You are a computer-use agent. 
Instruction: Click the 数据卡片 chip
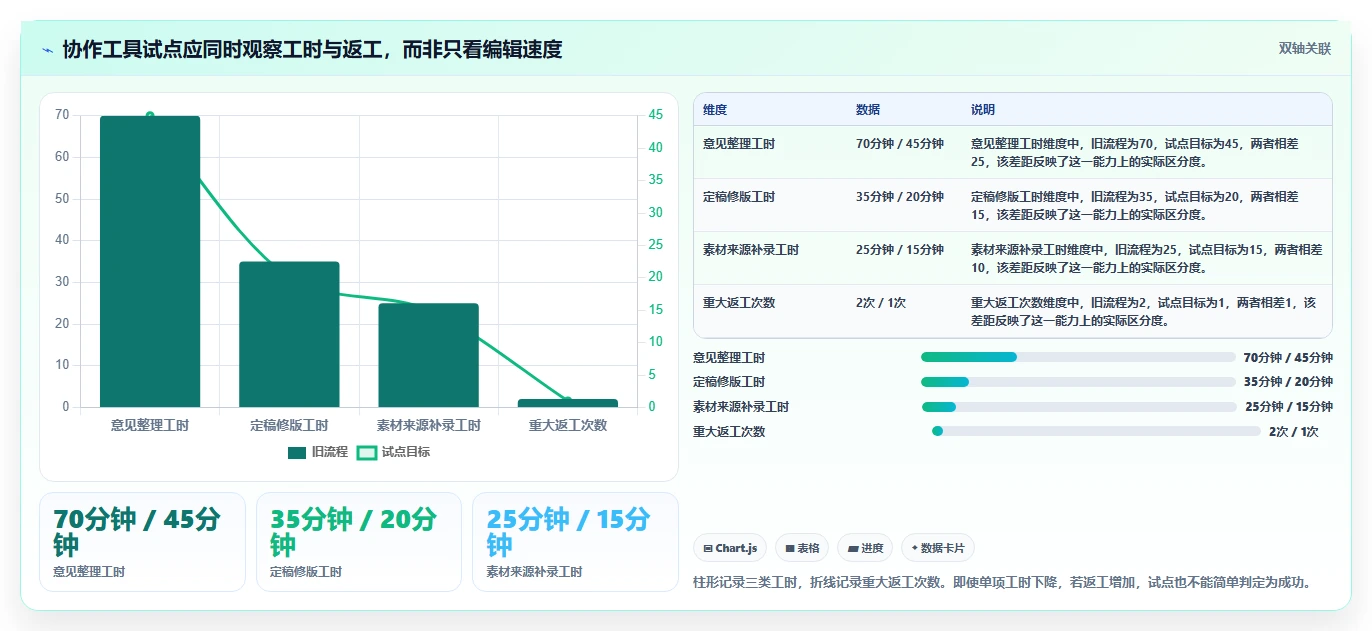click(938, 548)
